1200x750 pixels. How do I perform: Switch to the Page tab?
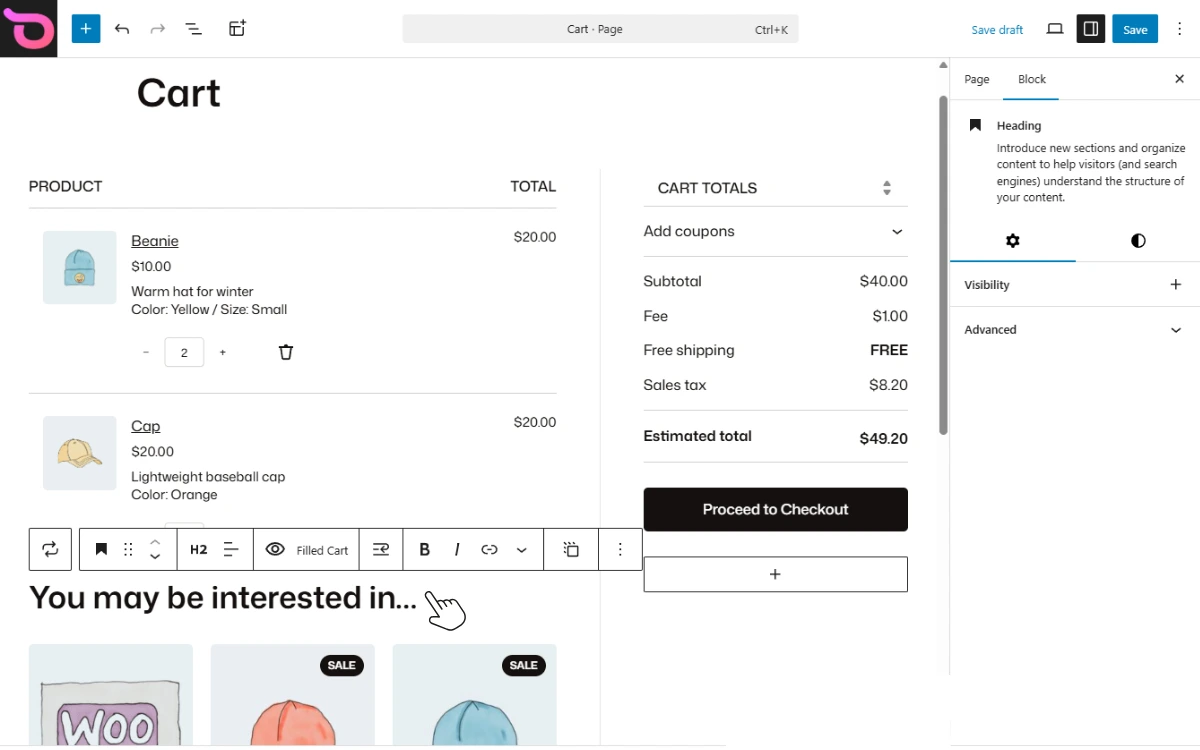point(977,79)
